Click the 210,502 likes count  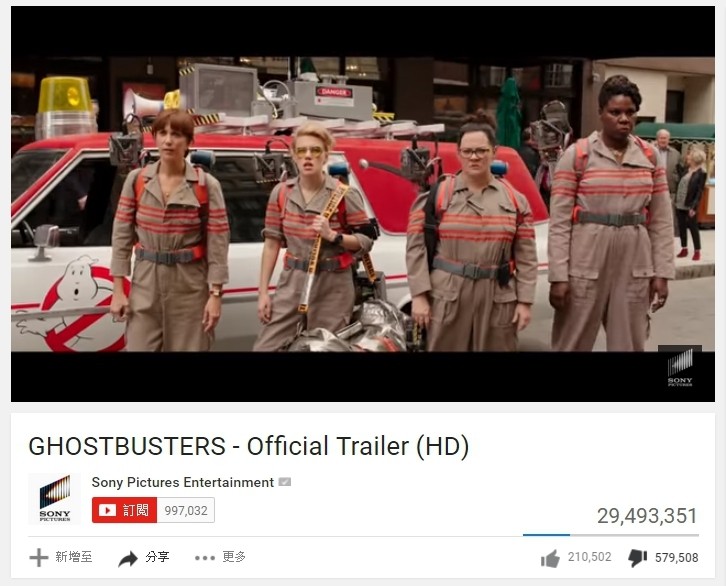pyautogui.click(x=589, y=557)
